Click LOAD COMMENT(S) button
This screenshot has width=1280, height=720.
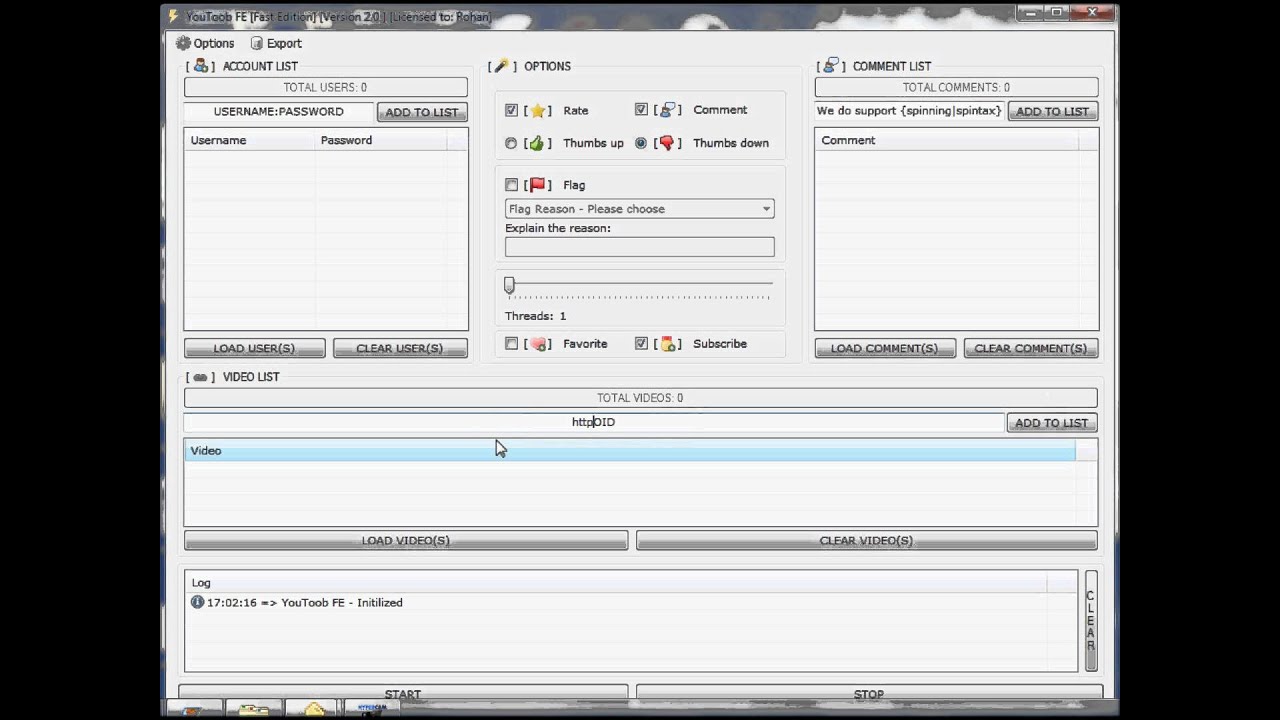point(884,348)
